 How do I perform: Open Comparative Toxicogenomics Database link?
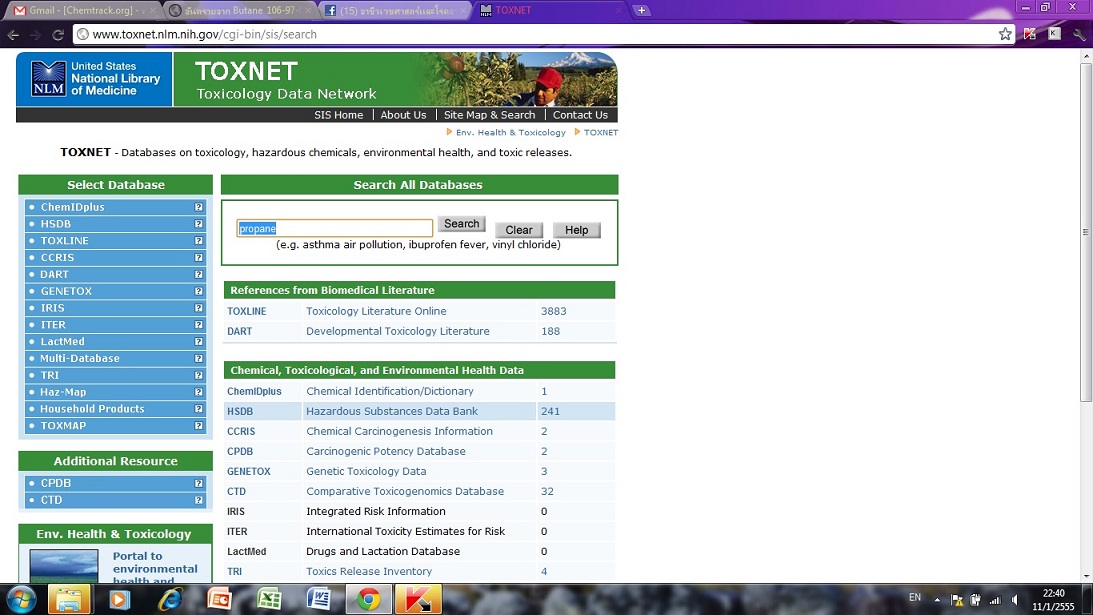(x=405, y=492)
